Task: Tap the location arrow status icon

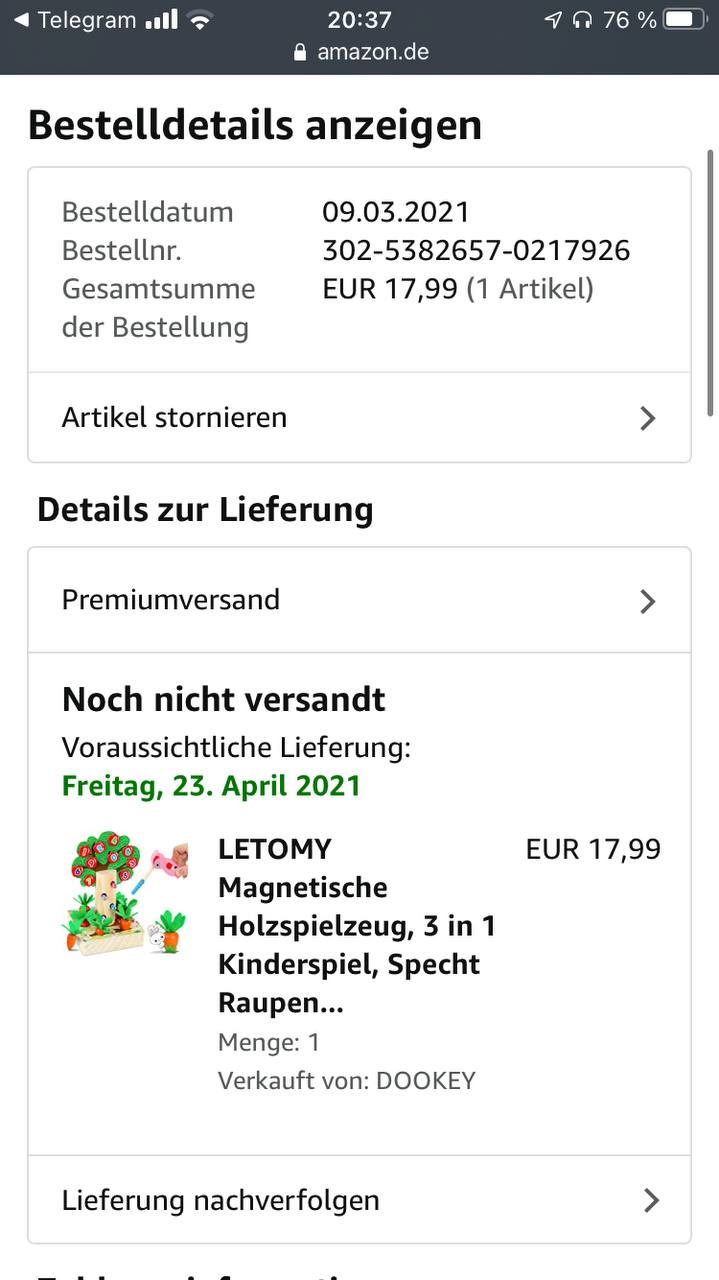Action: click(553, 19)
